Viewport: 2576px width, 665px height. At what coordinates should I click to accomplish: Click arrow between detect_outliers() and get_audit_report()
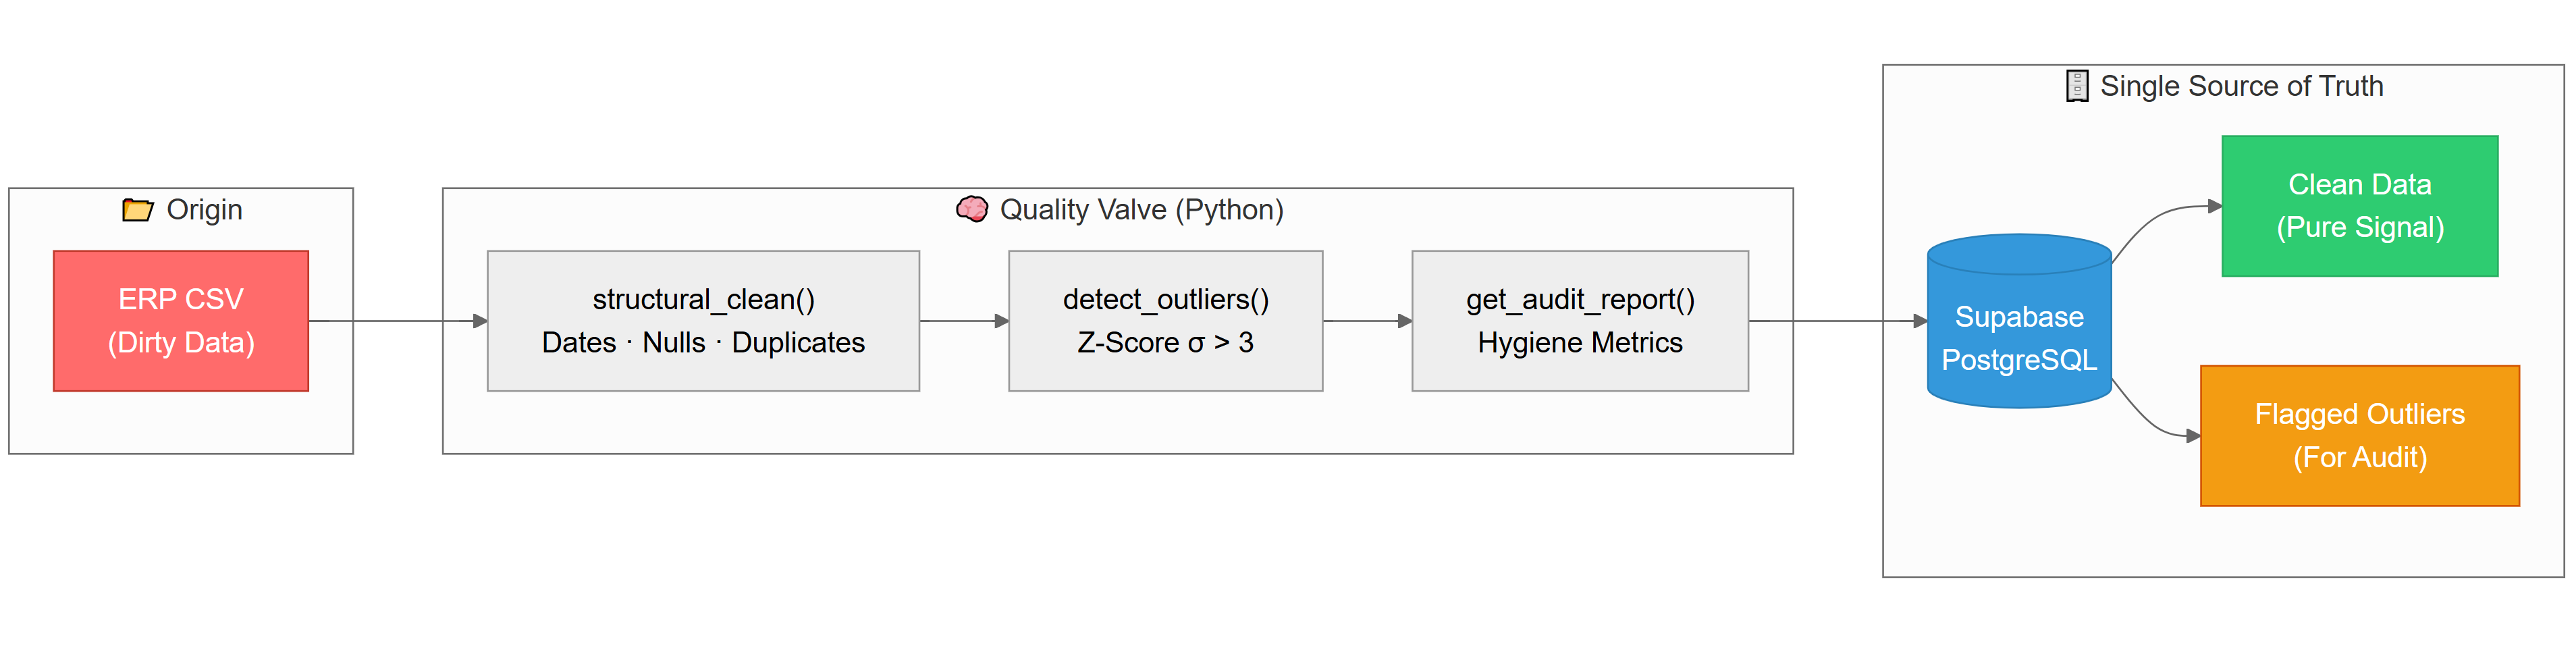(1367, 321)
